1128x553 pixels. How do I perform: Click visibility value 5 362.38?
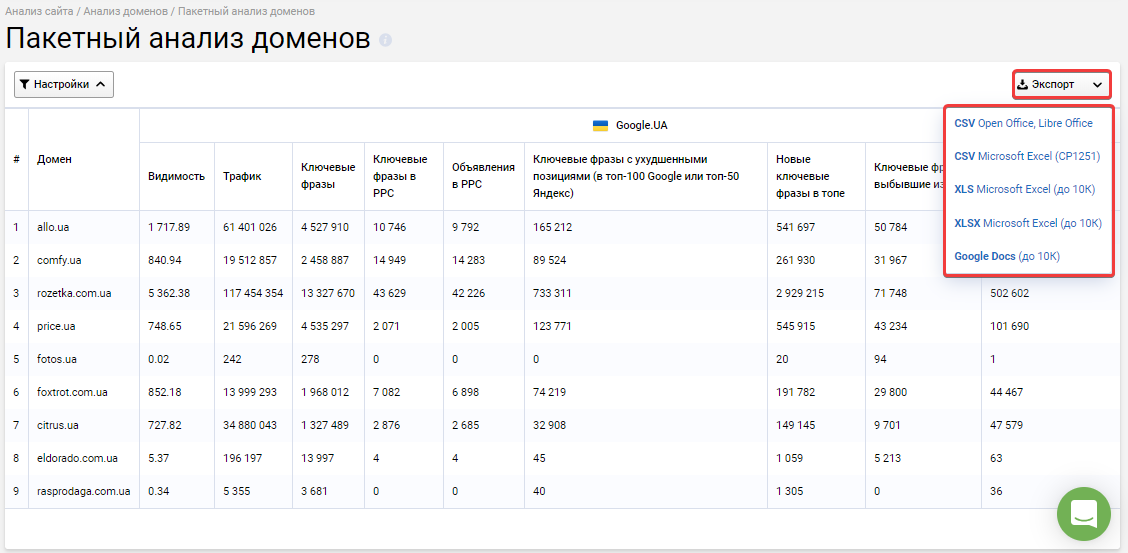(x=170, y=293)
